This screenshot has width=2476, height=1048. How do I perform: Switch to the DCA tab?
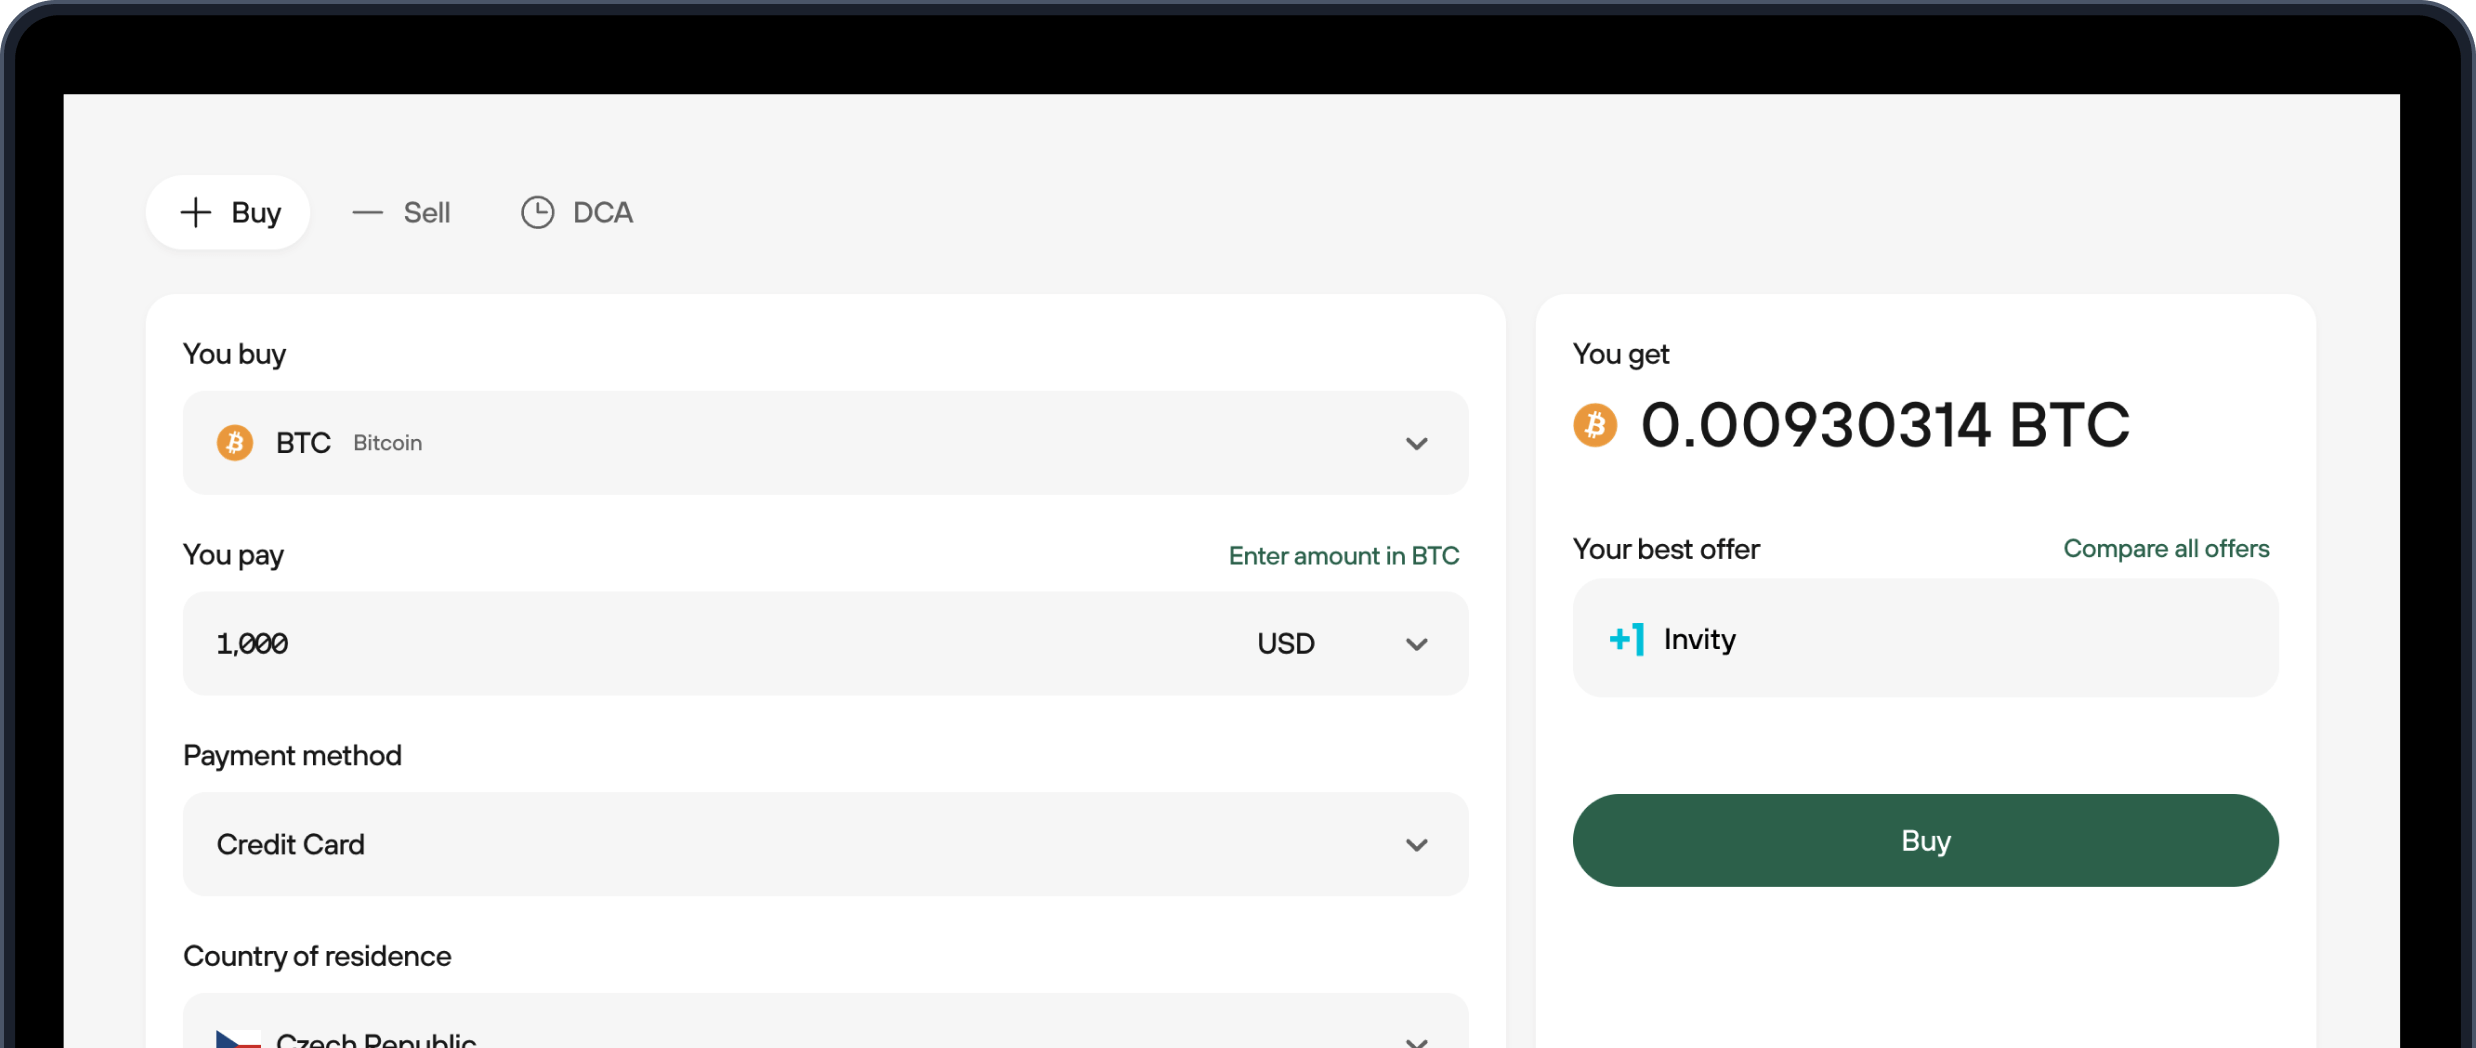click(602, 212)
